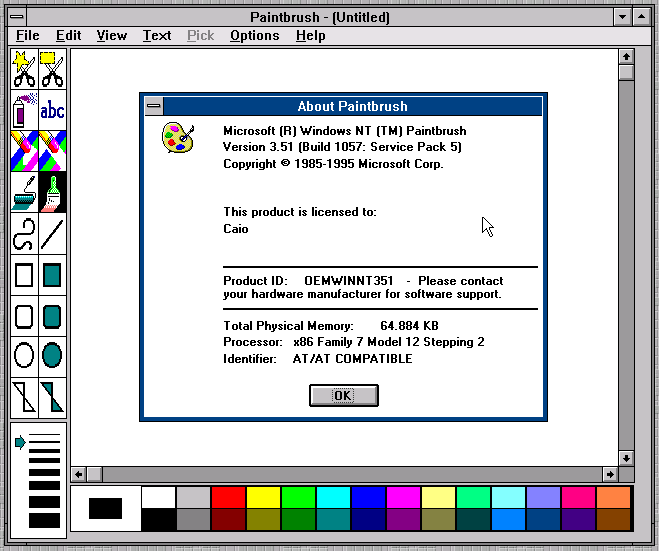The width and height of the screenshot is (659, 551).
Task: Open the Paintbrush window control menu box
Action: point(17,17)
